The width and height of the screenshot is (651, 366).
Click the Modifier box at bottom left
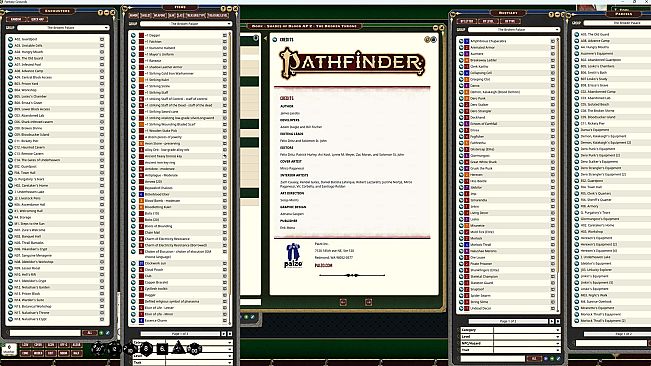(9, 350)
